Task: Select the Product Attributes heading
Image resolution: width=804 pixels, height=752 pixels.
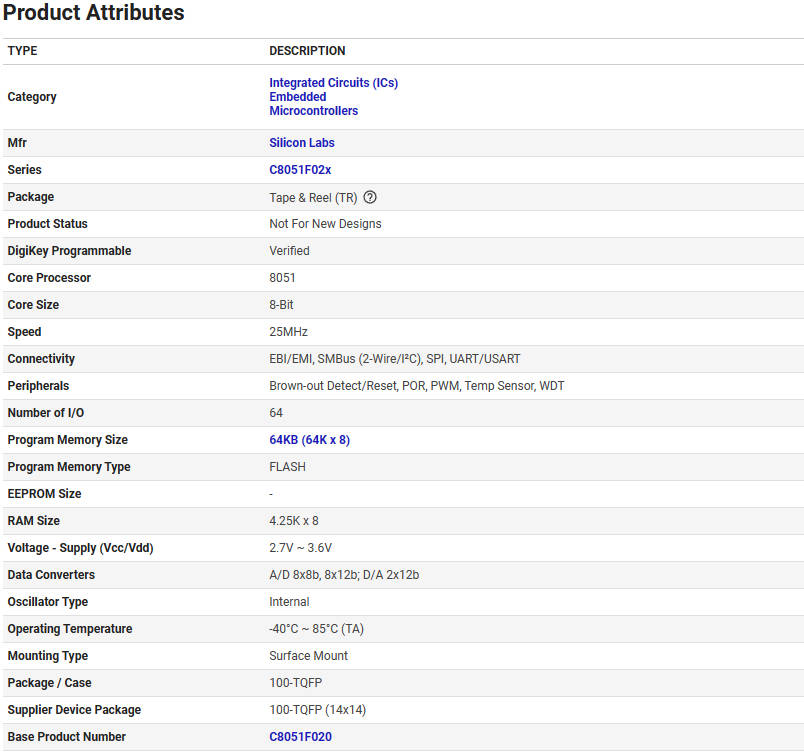Action: pos(93,13)
